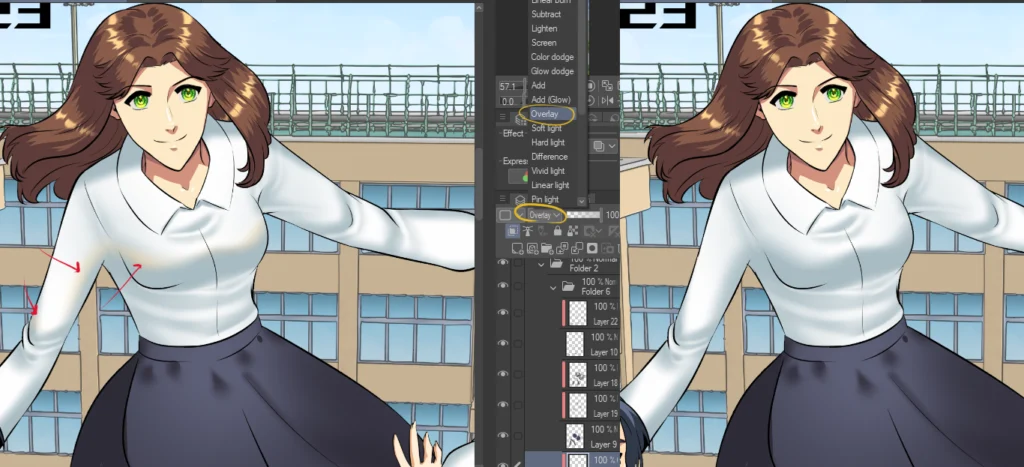The image size is (1024, 467).
Task: Collapse Folder 6 in layer list
Action: 553,287
